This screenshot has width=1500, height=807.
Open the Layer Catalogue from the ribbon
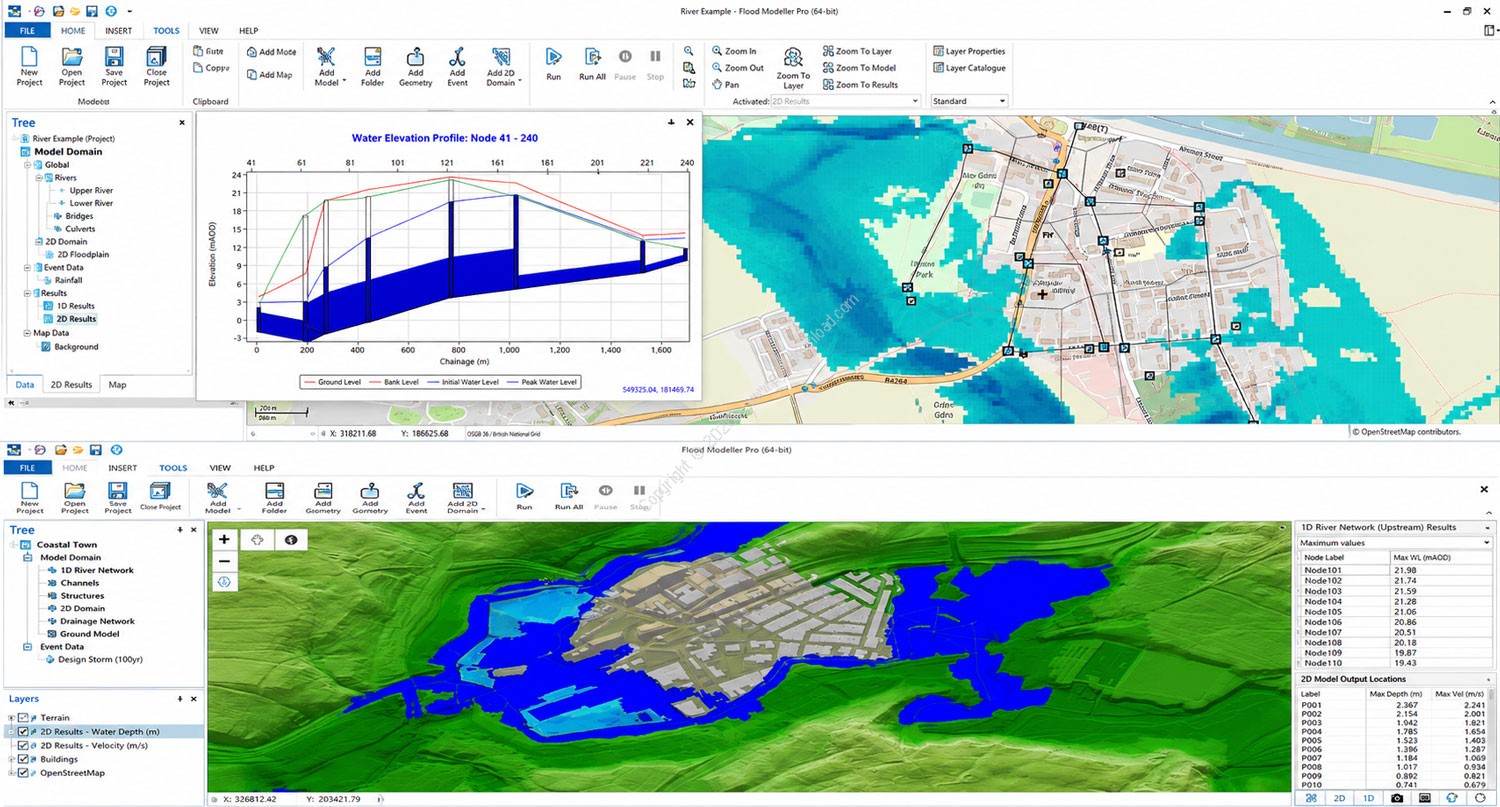[969, 68]
